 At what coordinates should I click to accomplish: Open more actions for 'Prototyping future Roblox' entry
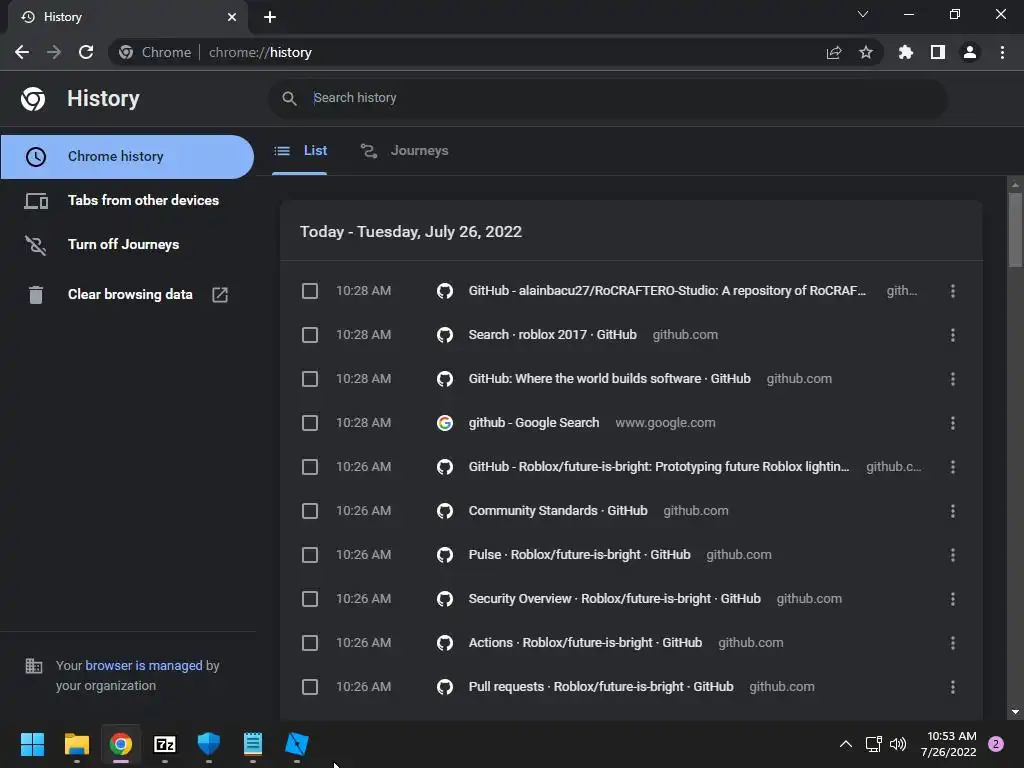click(953, 467)
